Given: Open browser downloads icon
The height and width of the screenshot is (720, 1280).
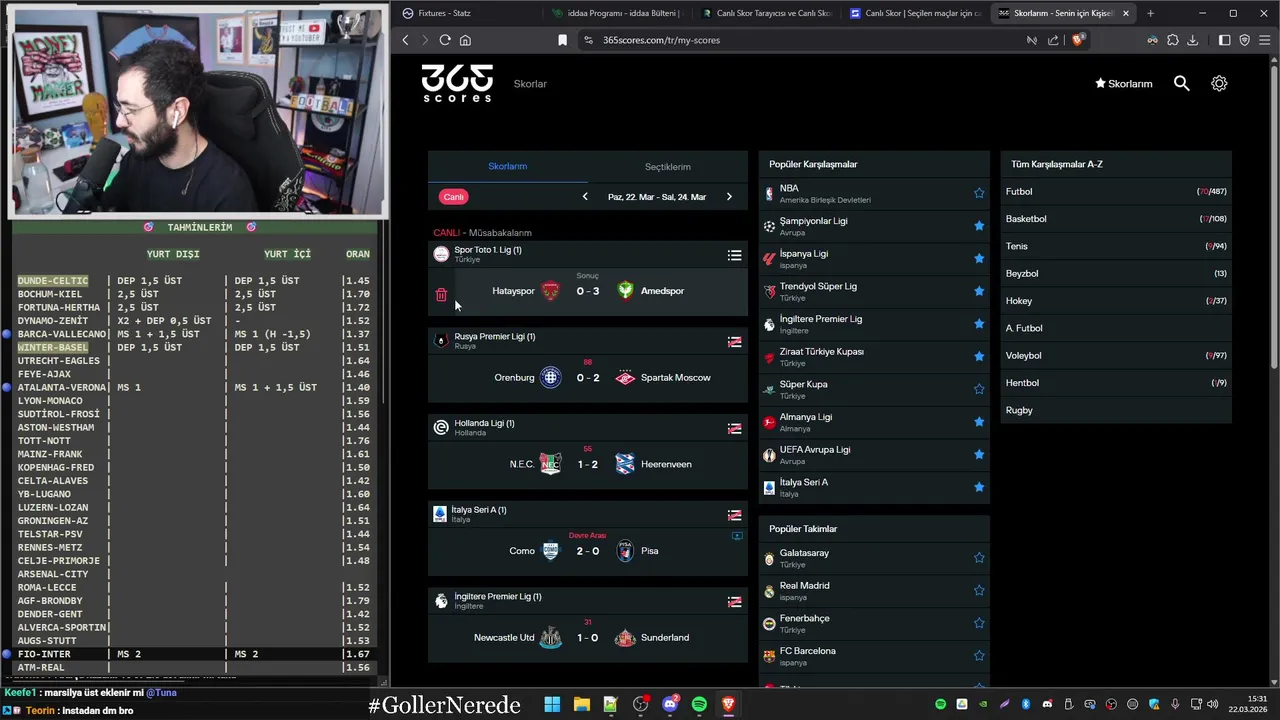Looking at the screenshot, I should click(1193, 40).
